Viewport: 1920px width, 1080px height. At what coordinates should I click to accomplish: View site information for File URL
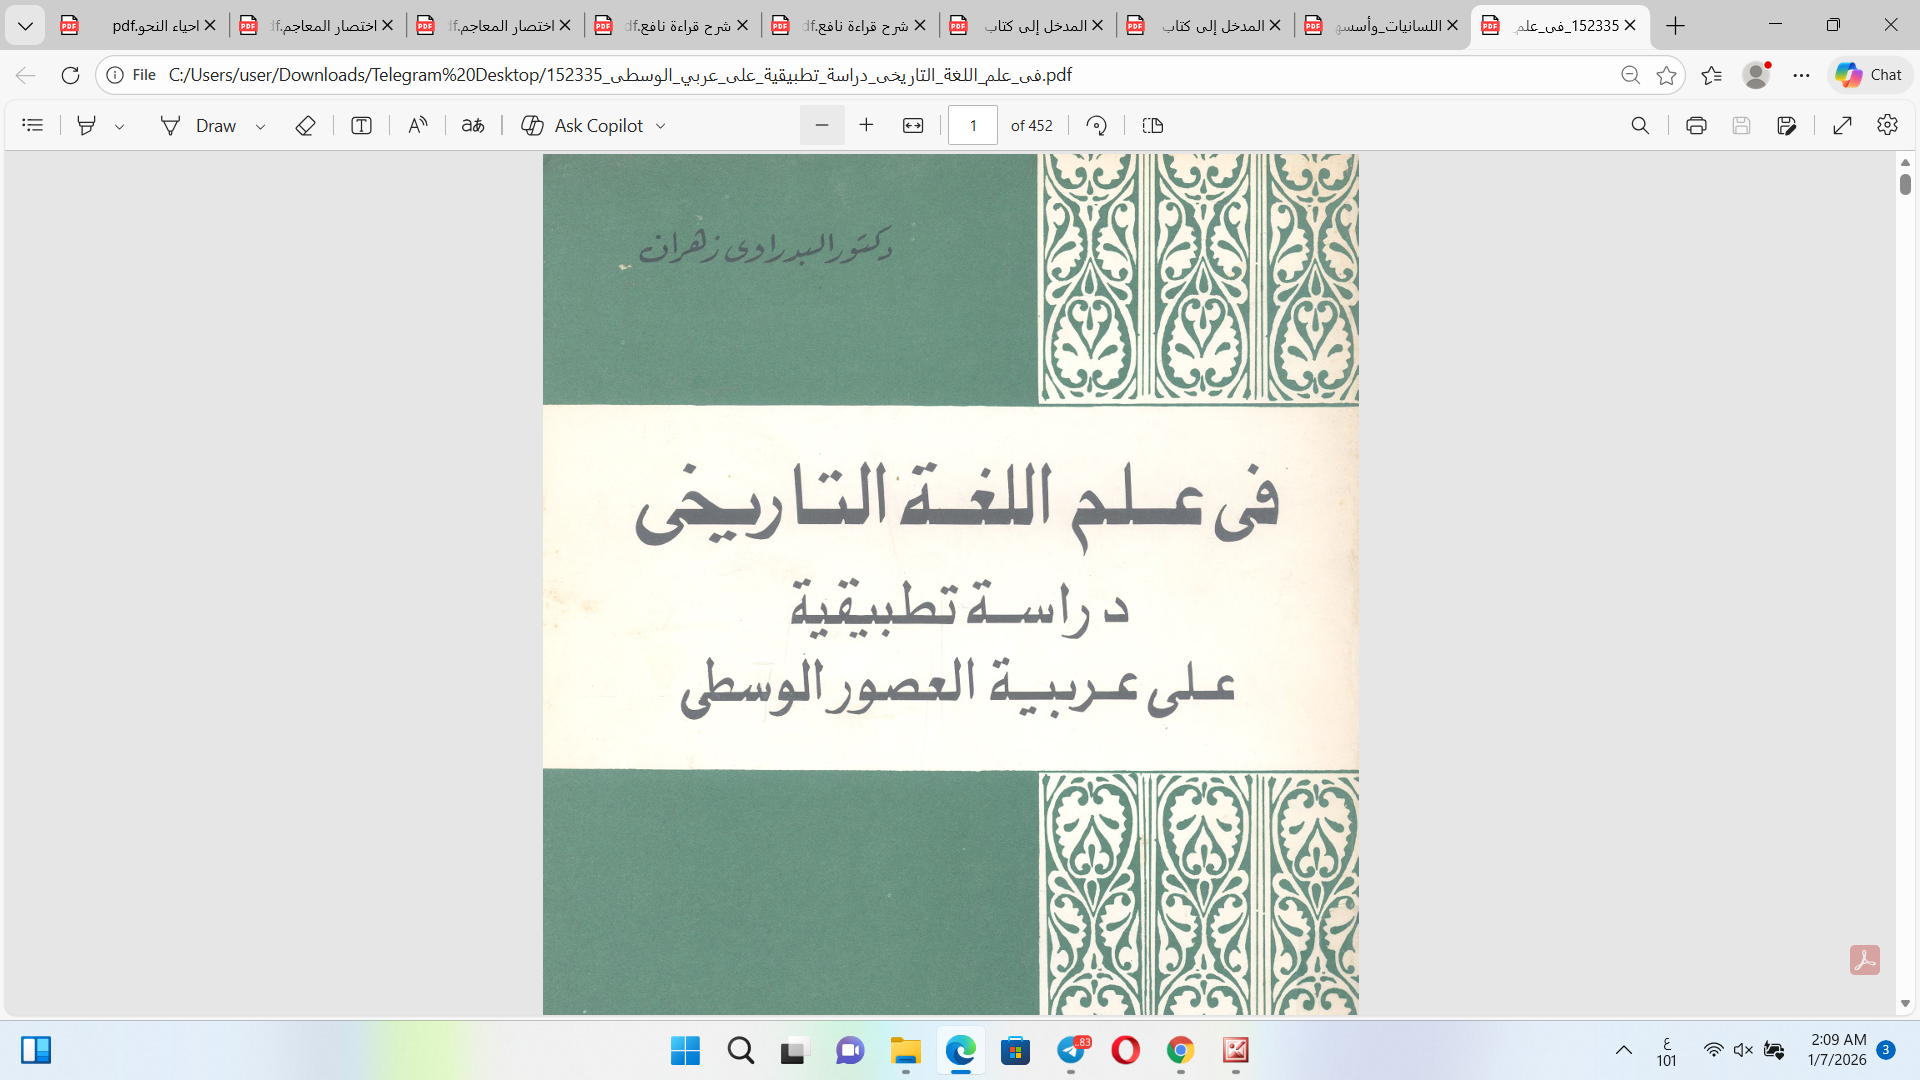(131, 75)
